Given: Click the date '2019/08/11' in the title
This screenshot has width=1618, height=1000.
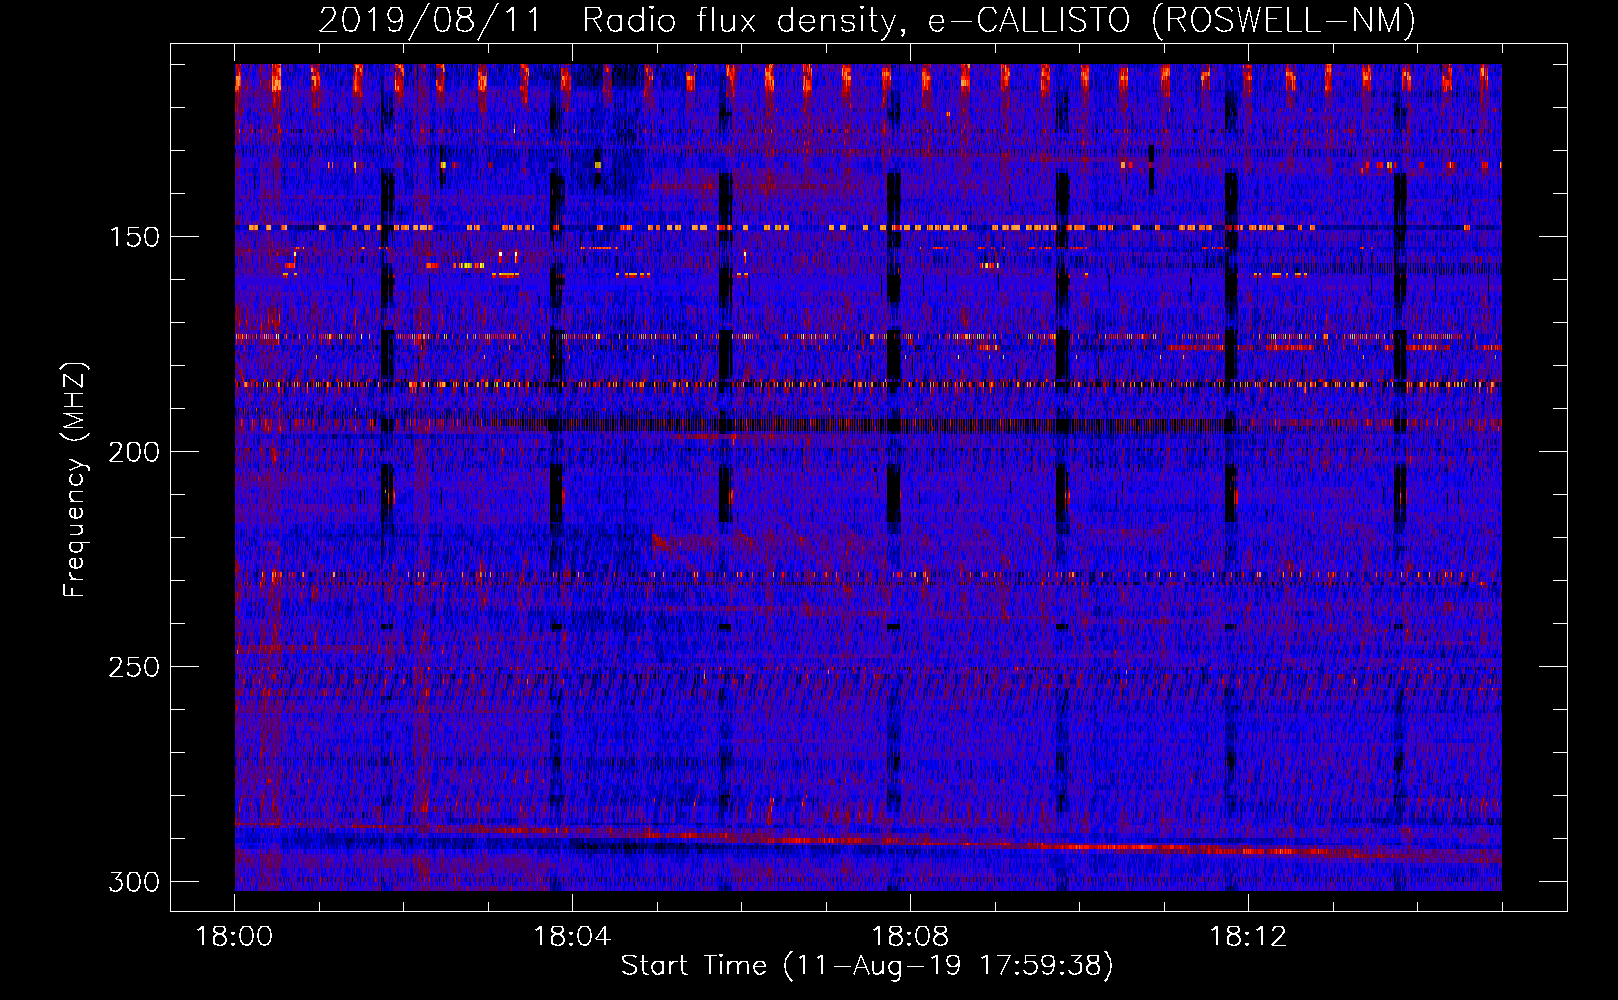Looking at the screenshot, I should click(430, 20).
